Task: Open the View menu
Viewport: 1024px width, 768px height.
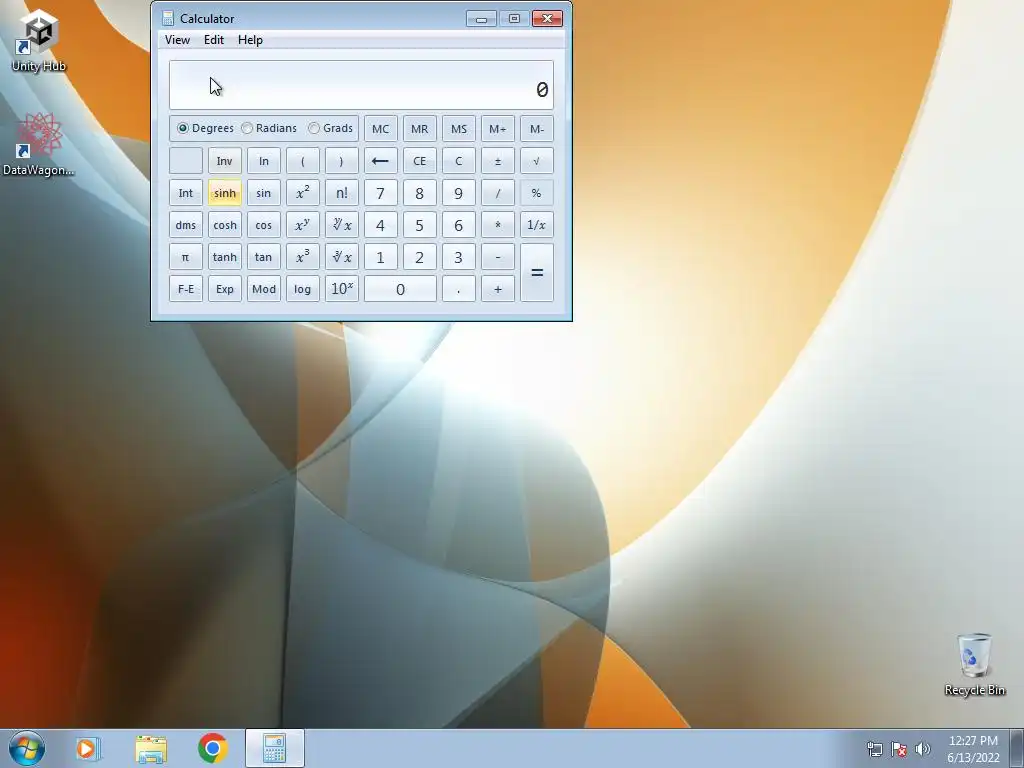Action: pos(177,40)
